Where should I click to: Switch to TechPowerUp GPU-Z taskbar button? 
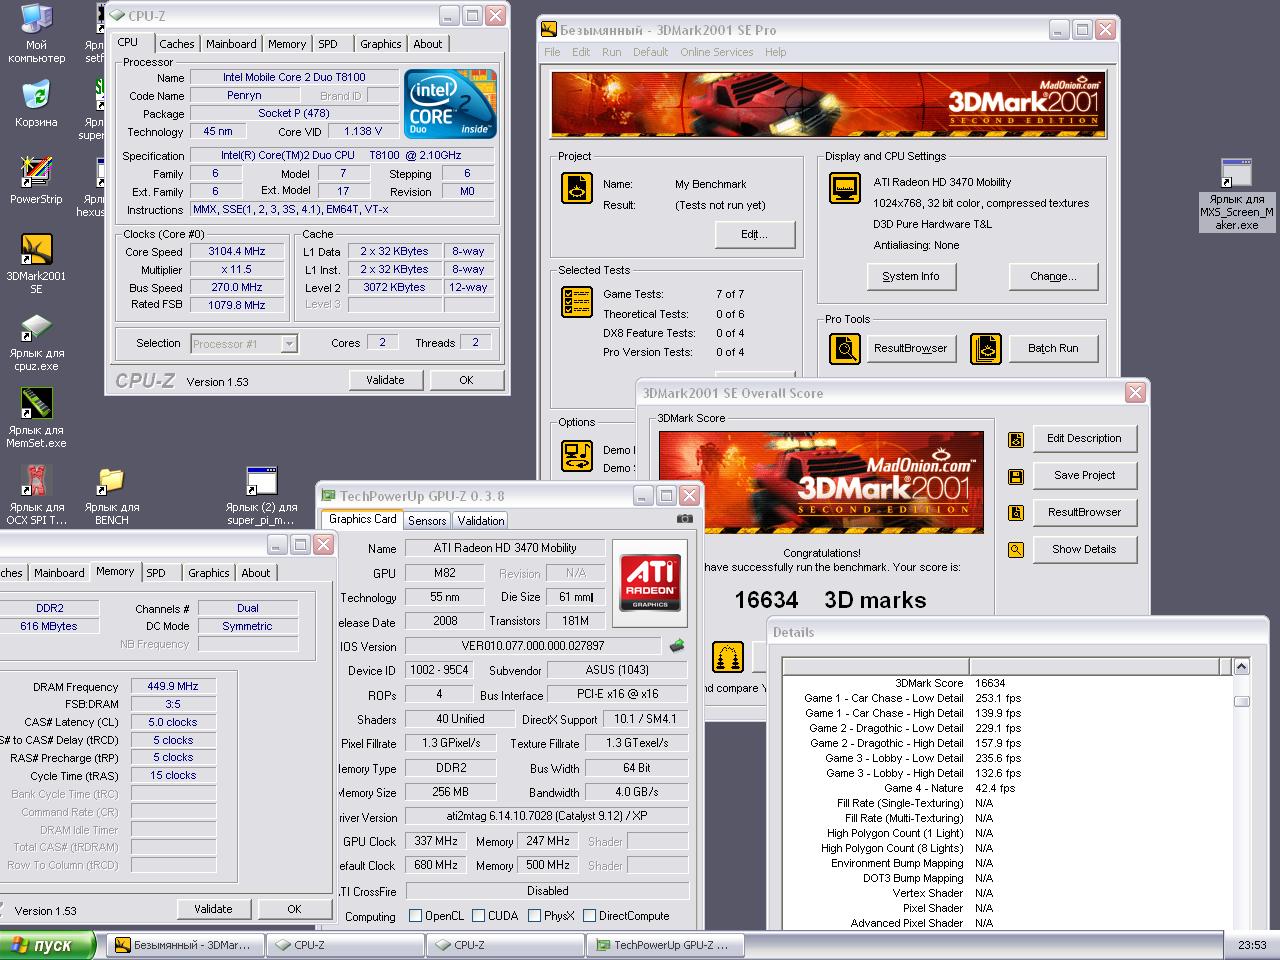(x=666, y=945)
